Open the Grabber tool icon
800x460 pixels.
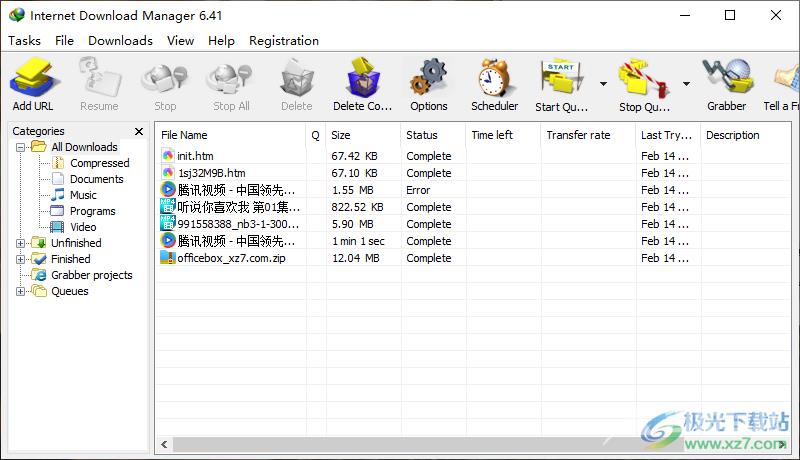728,78
